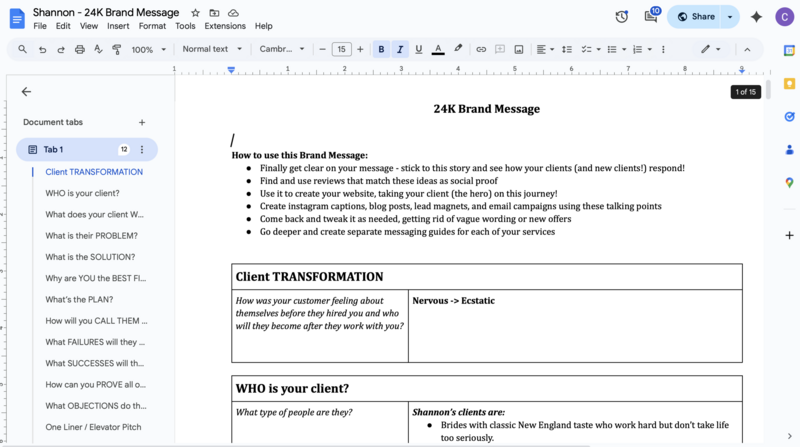Image resolution: width=800 pixels, height=447 pixels.
Task: Open Tab 1 options three dots
Action: (x=142, y=150)
